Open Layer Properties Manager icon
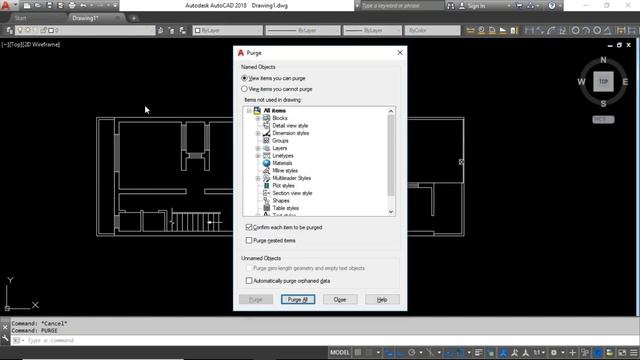The image size is (640, 360). pos(9,30)
